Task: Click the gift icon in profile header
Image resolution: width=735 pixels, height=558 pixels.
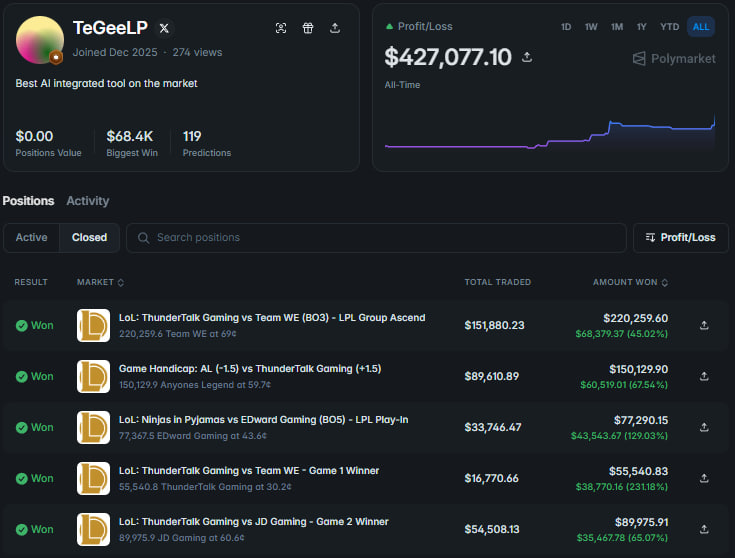Action: coord(308,28)
